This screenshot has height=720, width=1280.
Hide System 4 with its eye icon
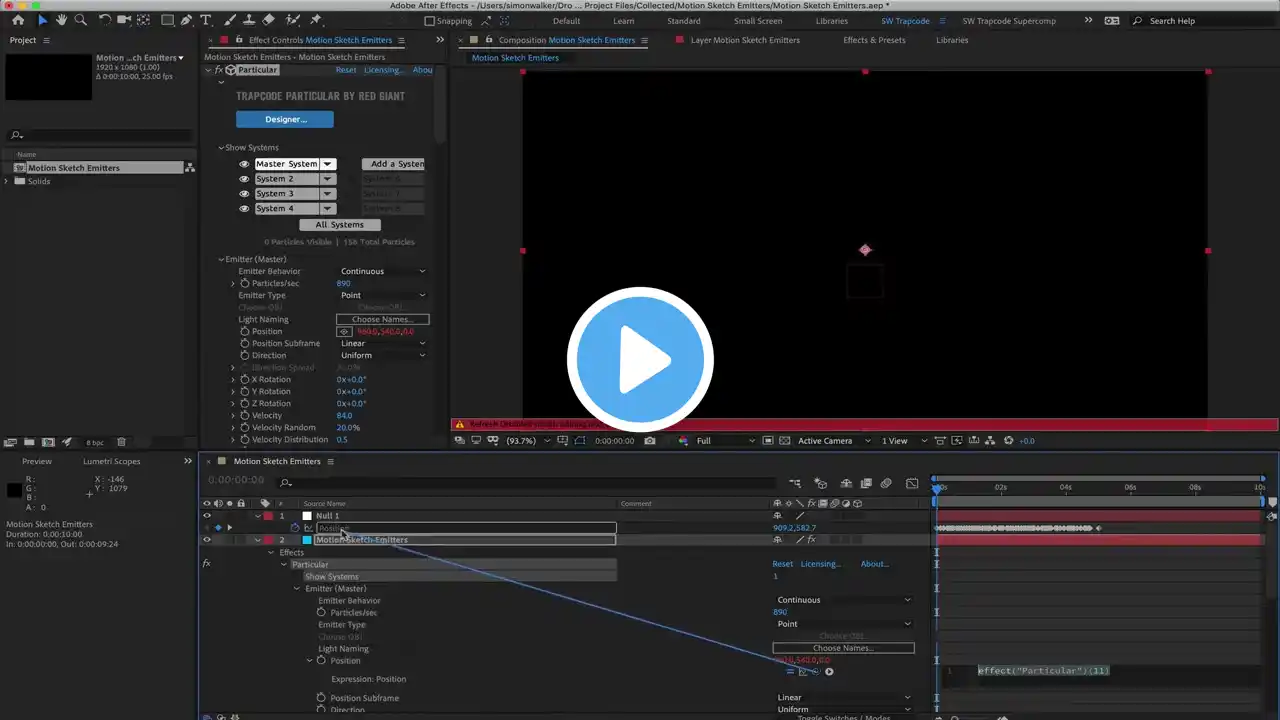[x=244, y=209]
